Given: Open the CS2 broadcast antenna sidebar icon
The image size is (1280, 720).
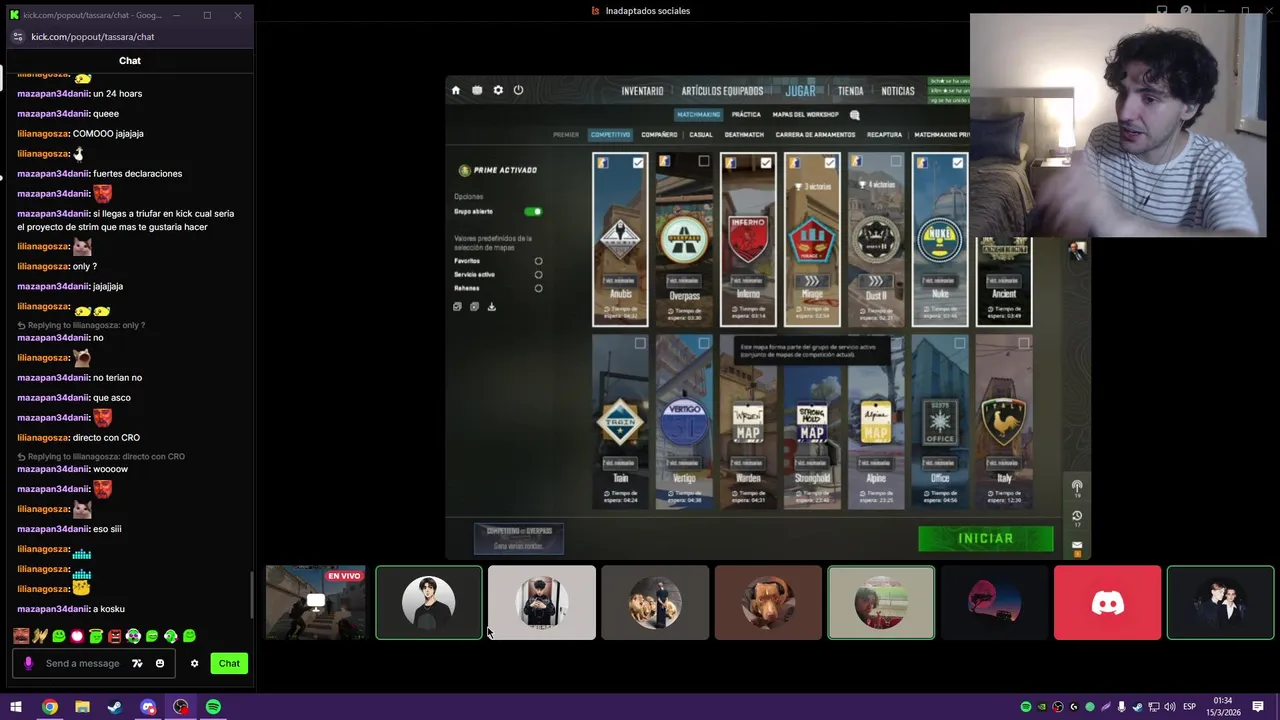Looking at the screenshot, I should pyautogui.click(x=1077, y=486).
